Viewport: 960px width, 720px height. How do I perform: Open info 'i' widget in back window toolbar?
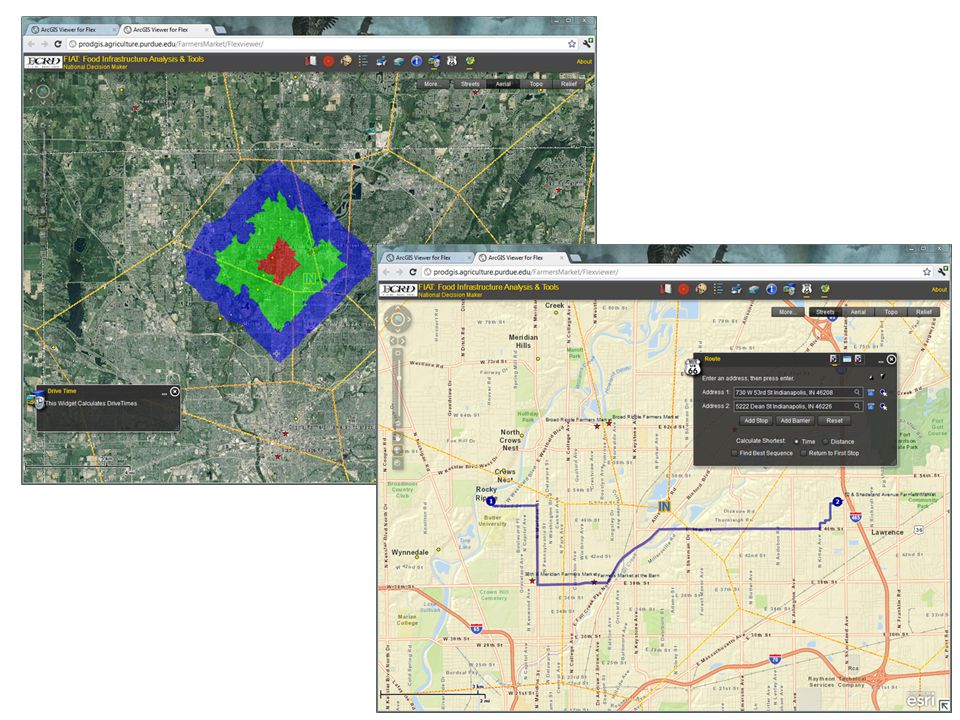416,61
